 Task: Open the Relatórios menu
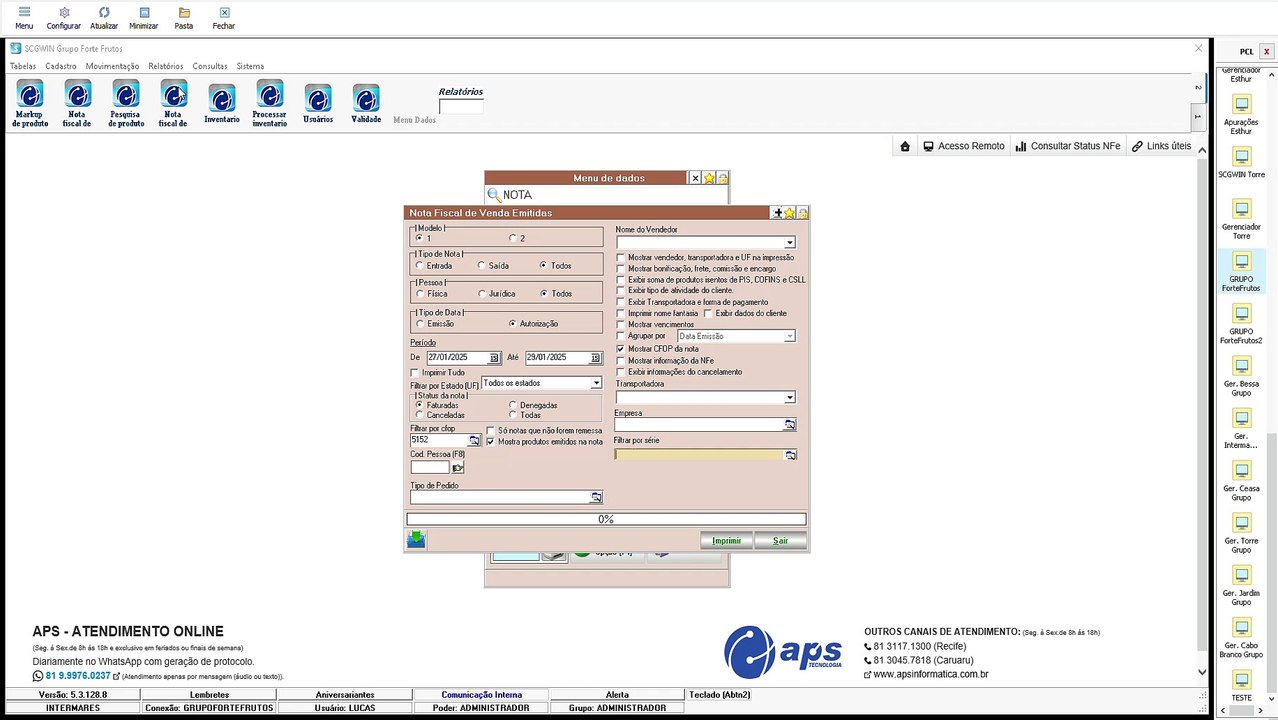click(x=166, y=66)
